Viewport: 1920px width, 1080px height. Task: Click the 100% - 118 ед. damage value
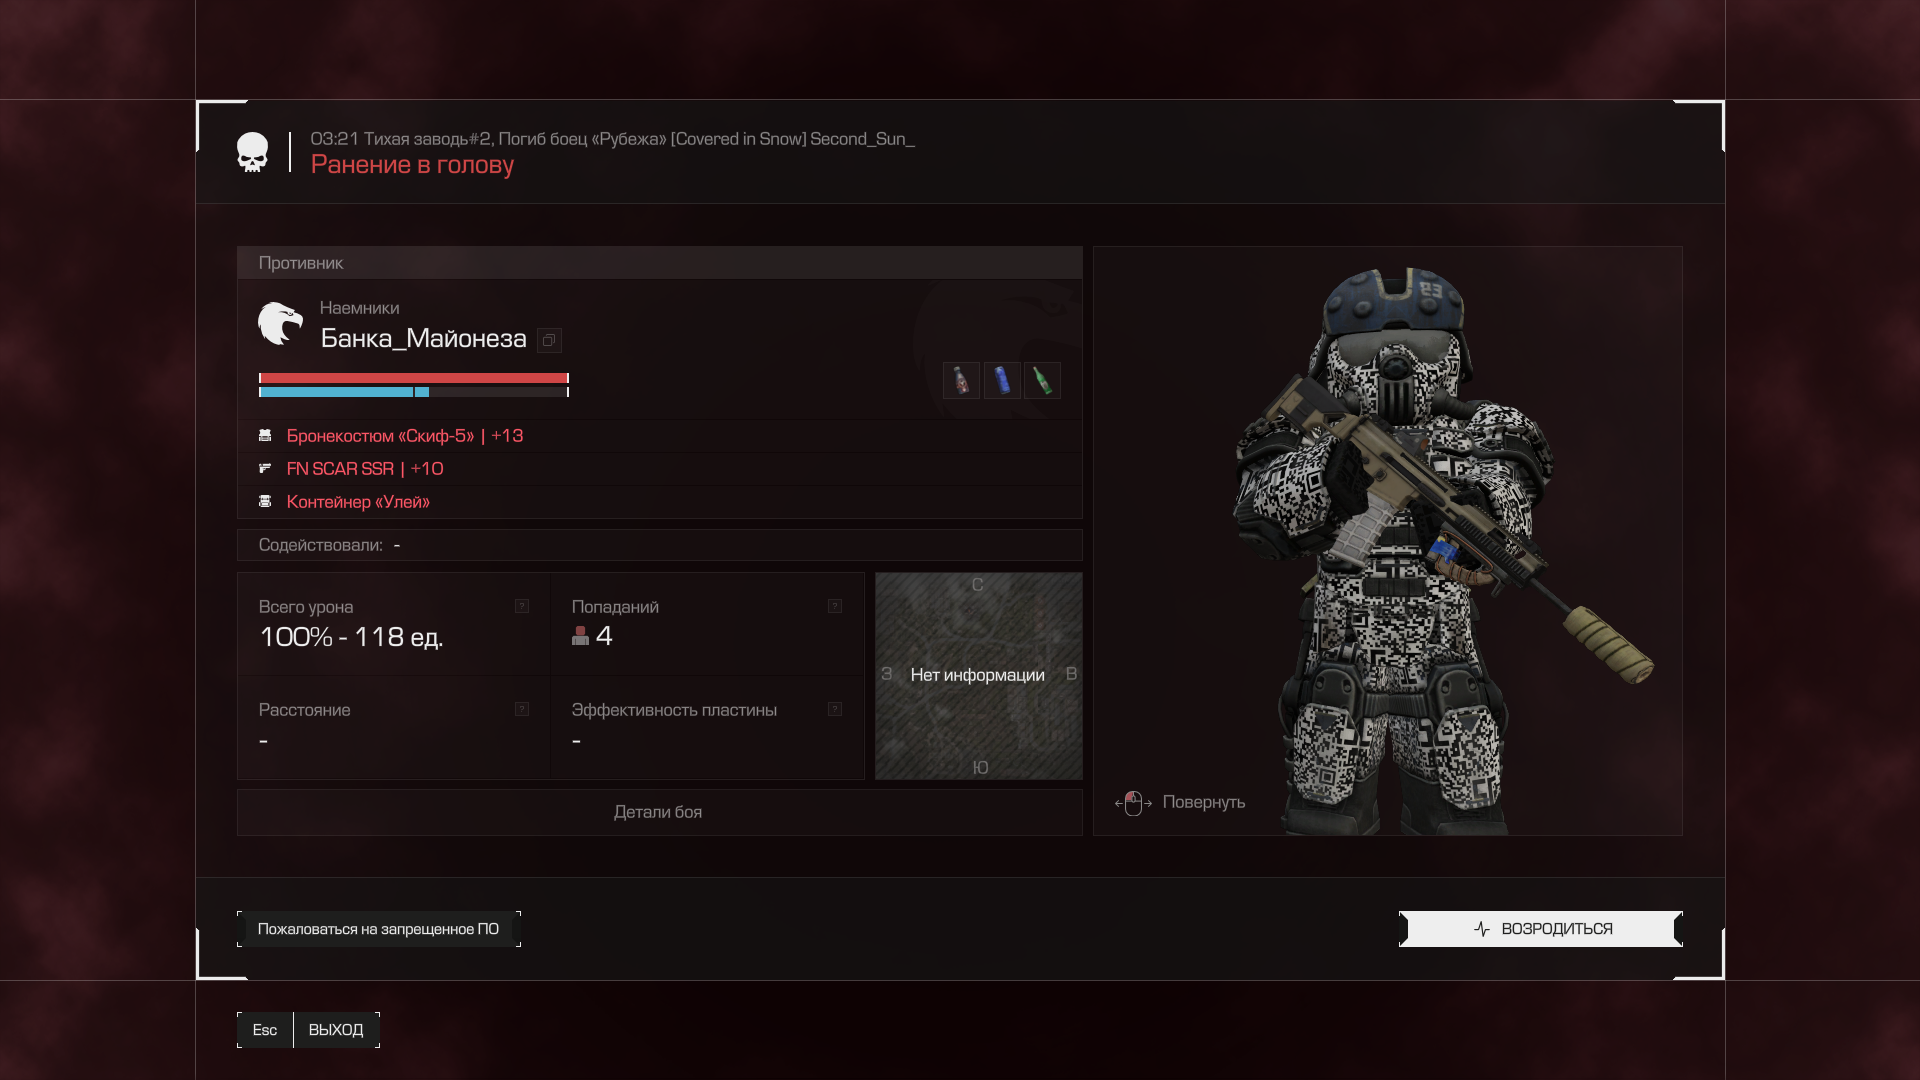351,637
